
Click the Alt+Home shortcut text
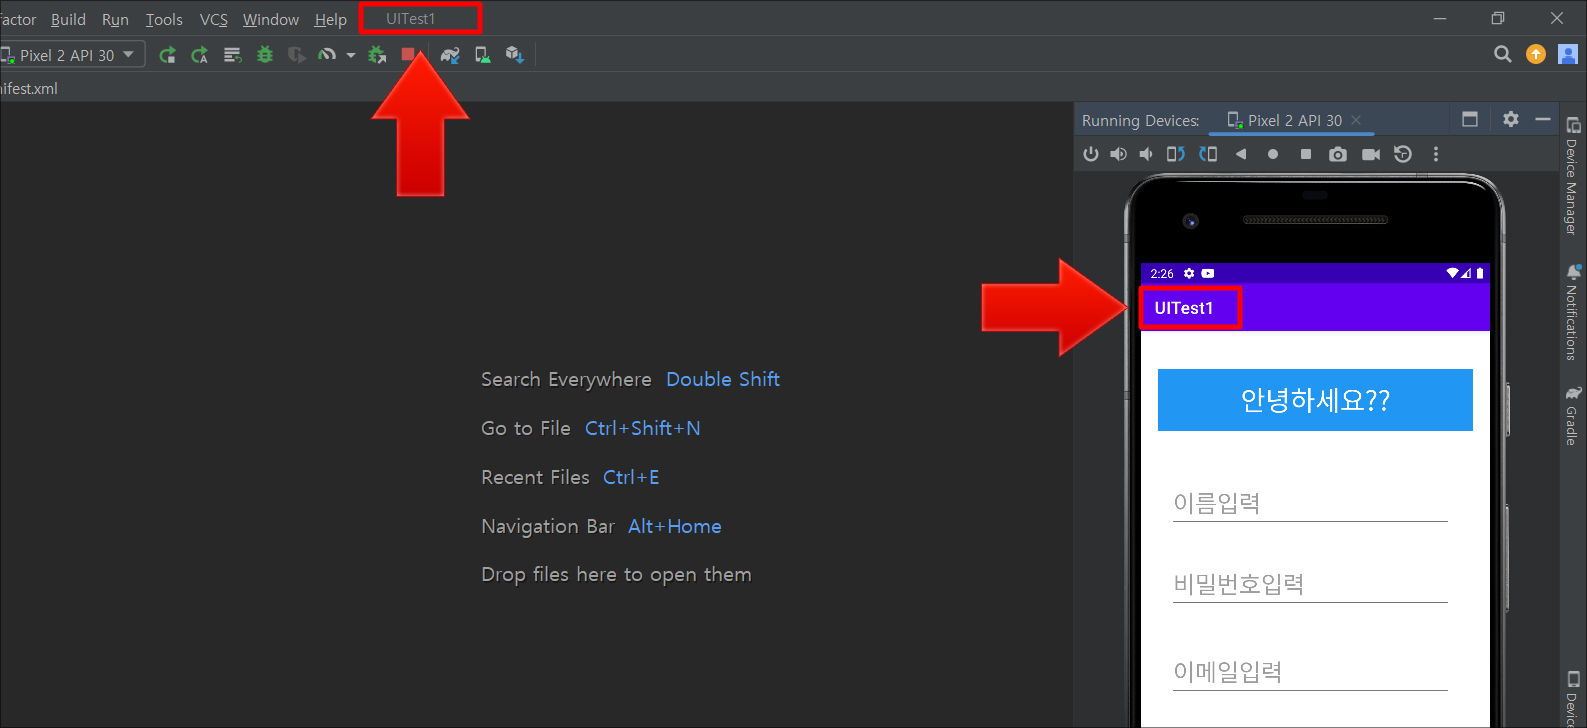675,526
